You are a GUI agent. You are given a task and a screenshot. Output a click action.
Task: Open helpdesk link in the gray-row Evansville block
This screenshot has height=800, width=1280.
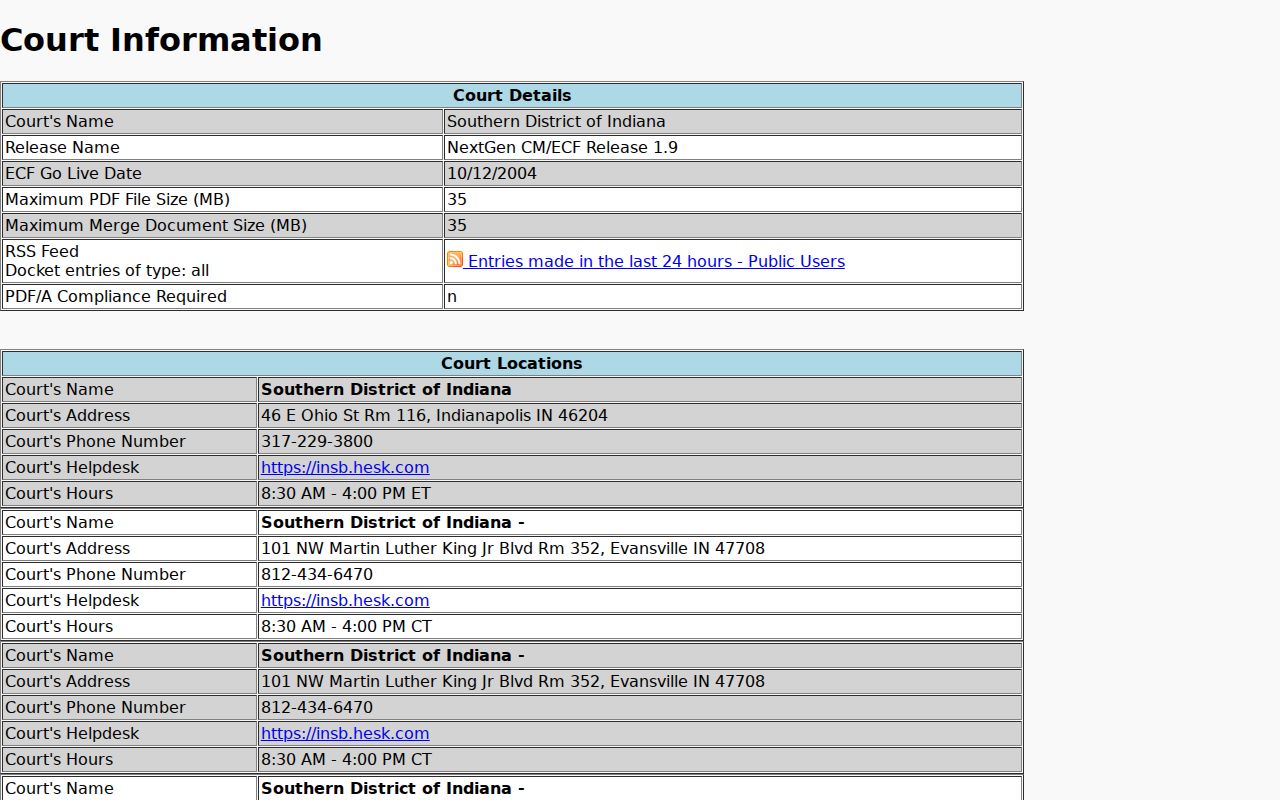pos(345,734)
